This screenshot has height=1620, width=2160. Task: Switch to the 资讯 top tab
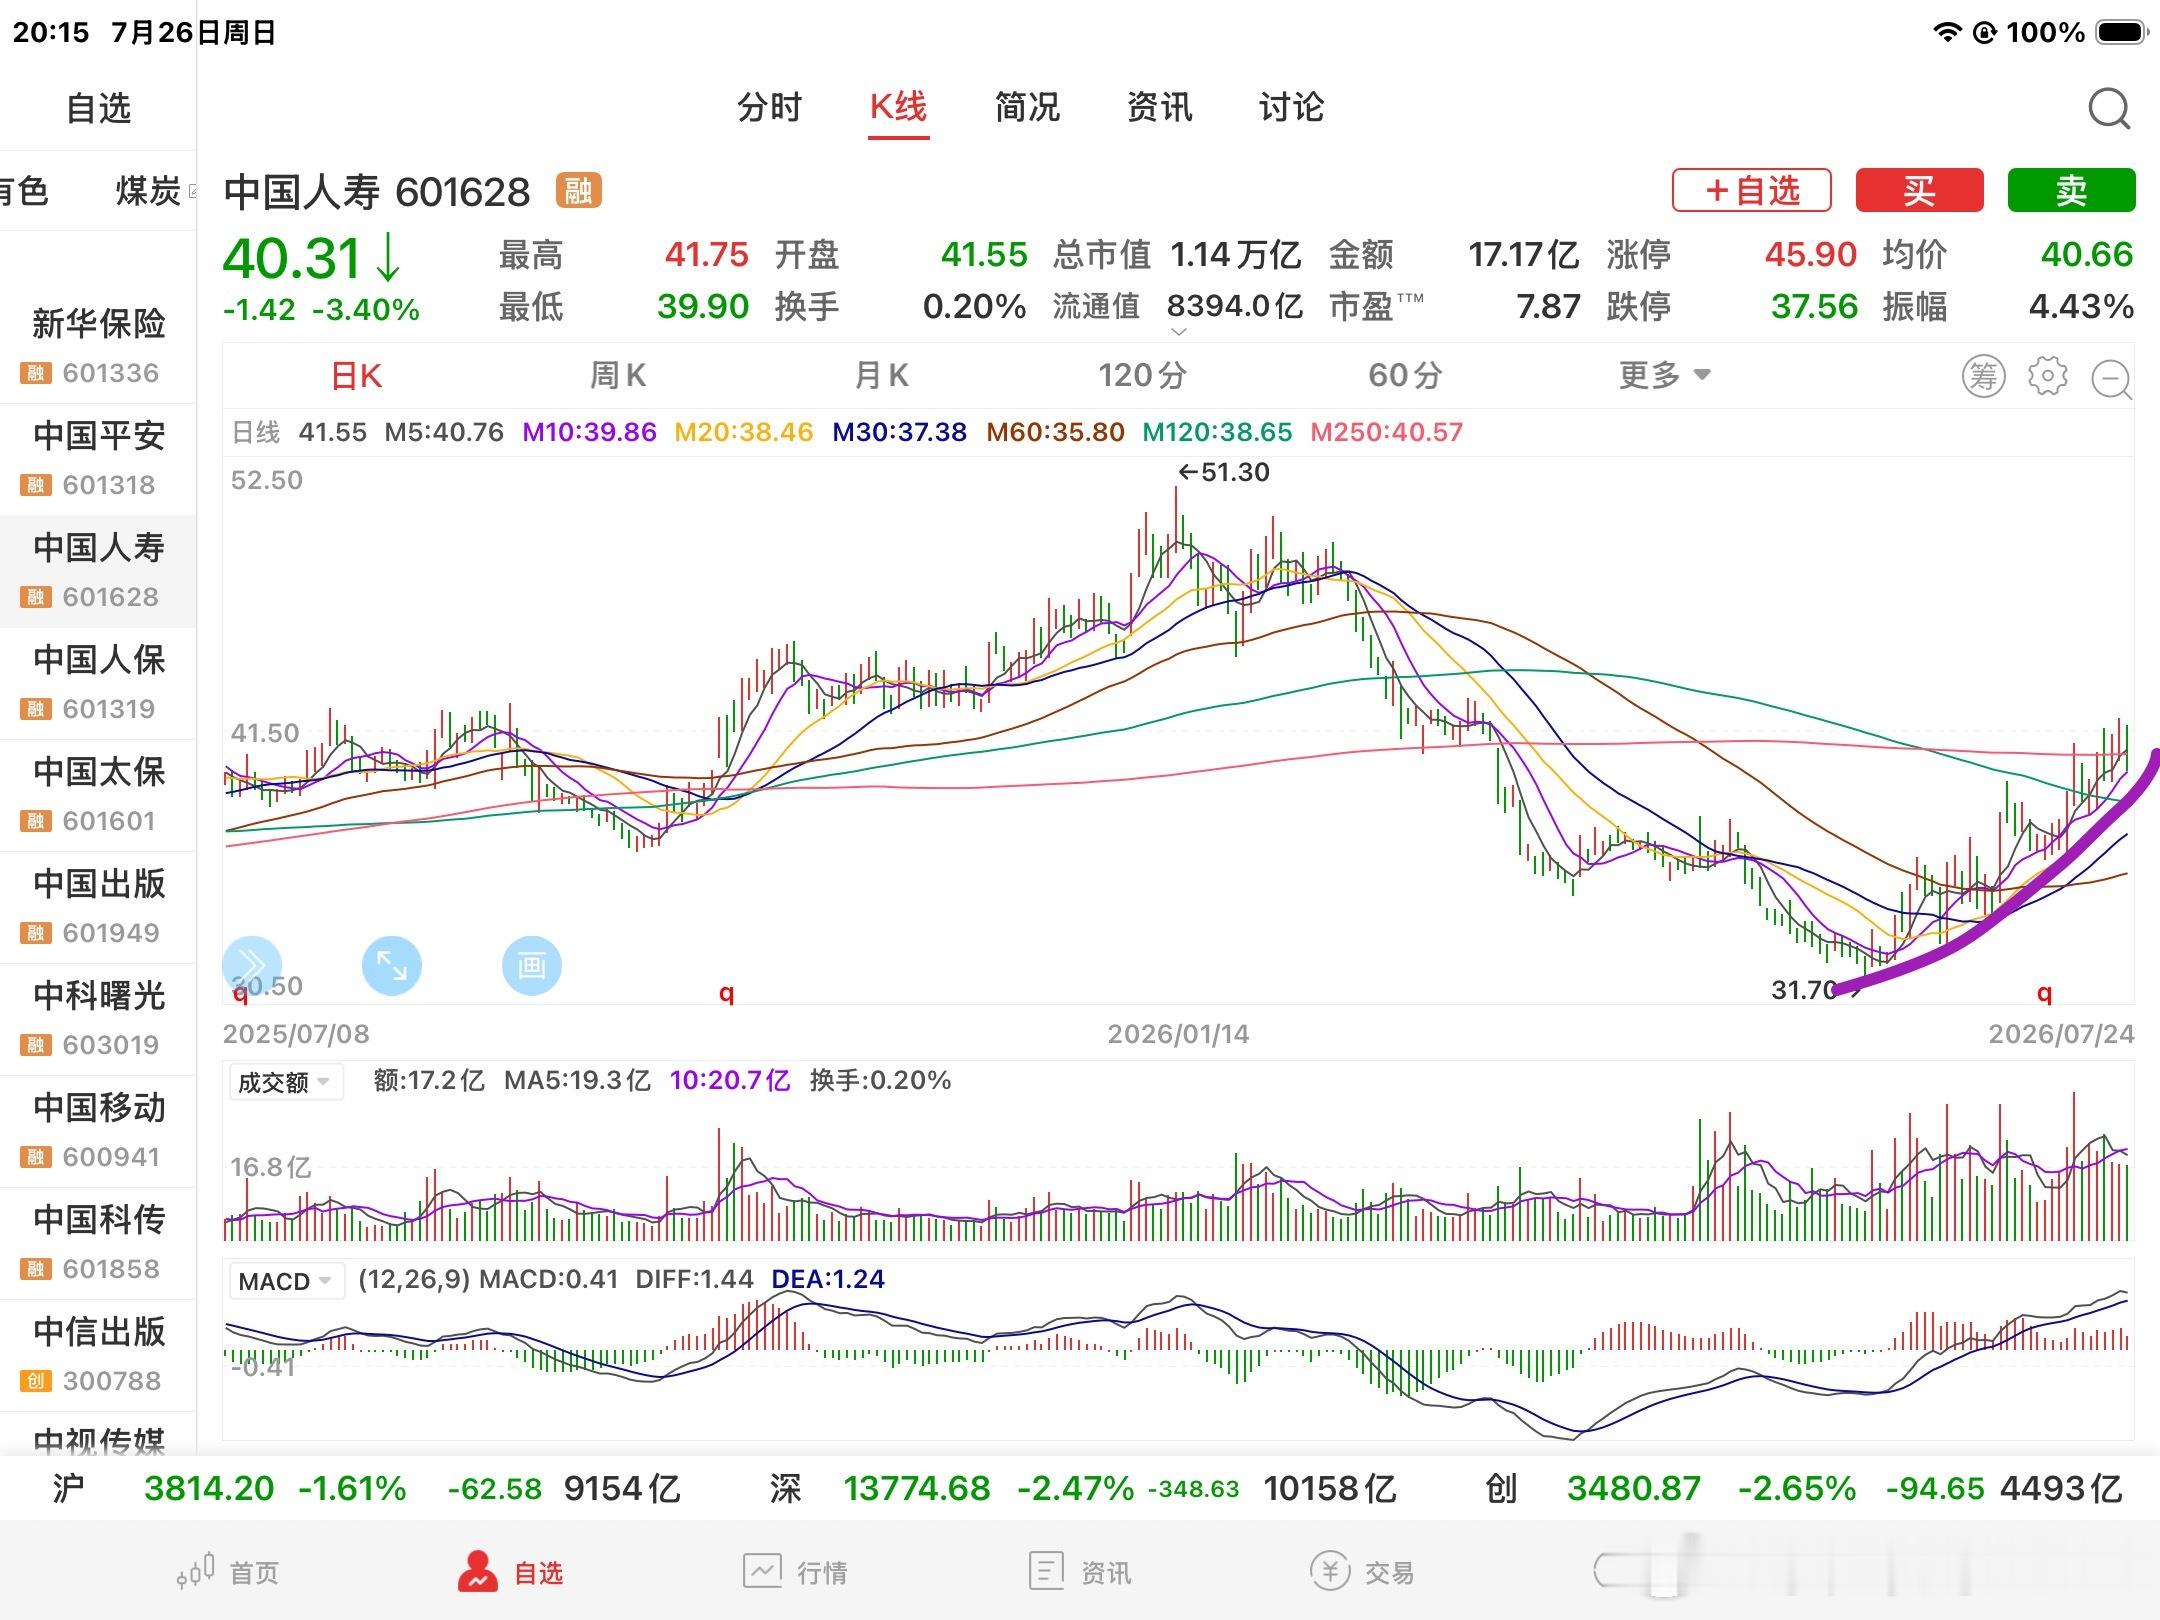point(1159,107)
